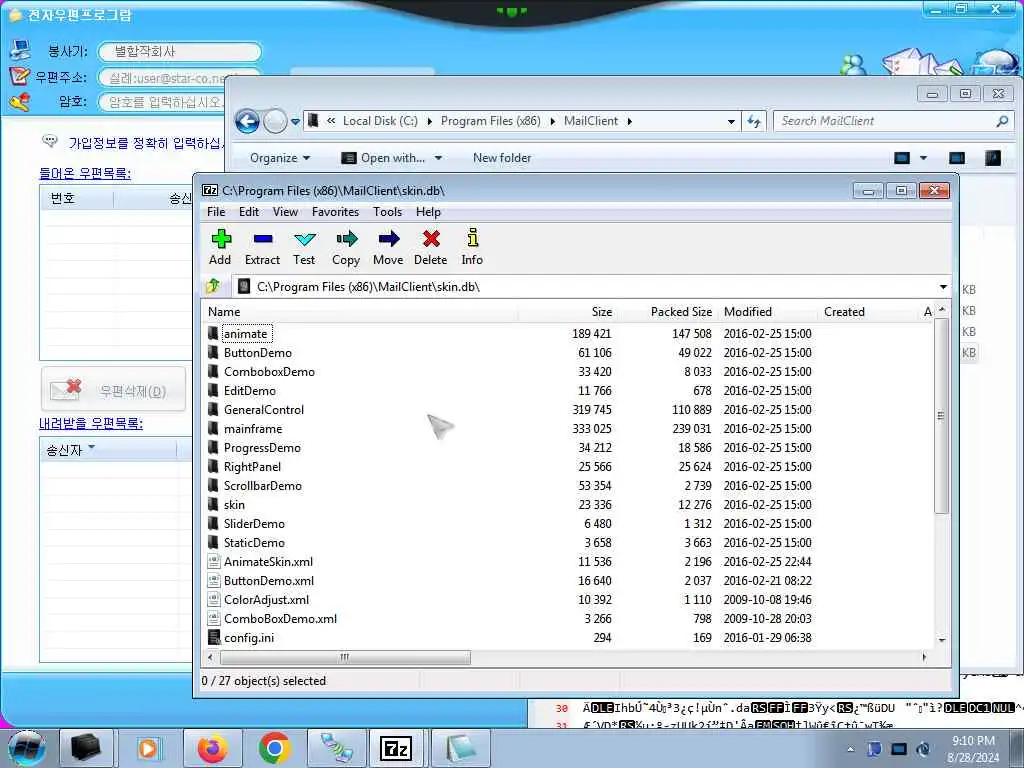Viewport: 1024px width, 768px height.
Task: Select the GeneralControl folder
Action: click(264, 409)
